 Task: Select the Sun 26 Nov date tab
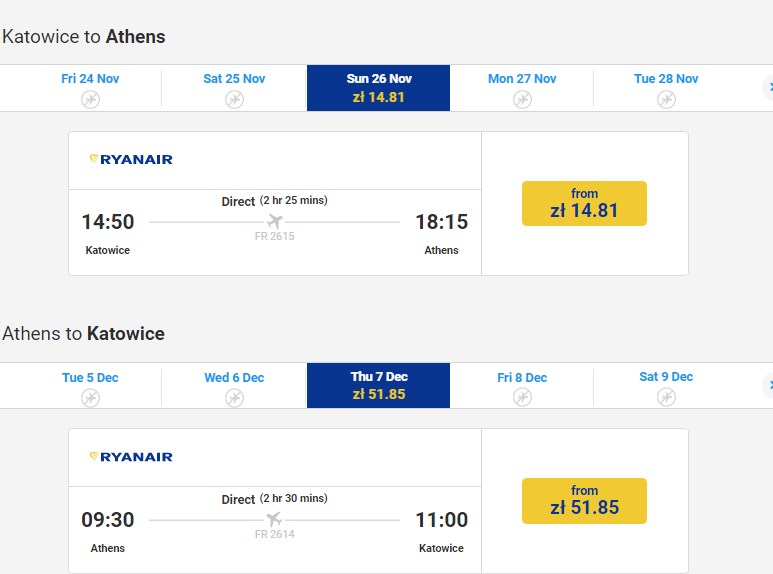pos(379,88)
